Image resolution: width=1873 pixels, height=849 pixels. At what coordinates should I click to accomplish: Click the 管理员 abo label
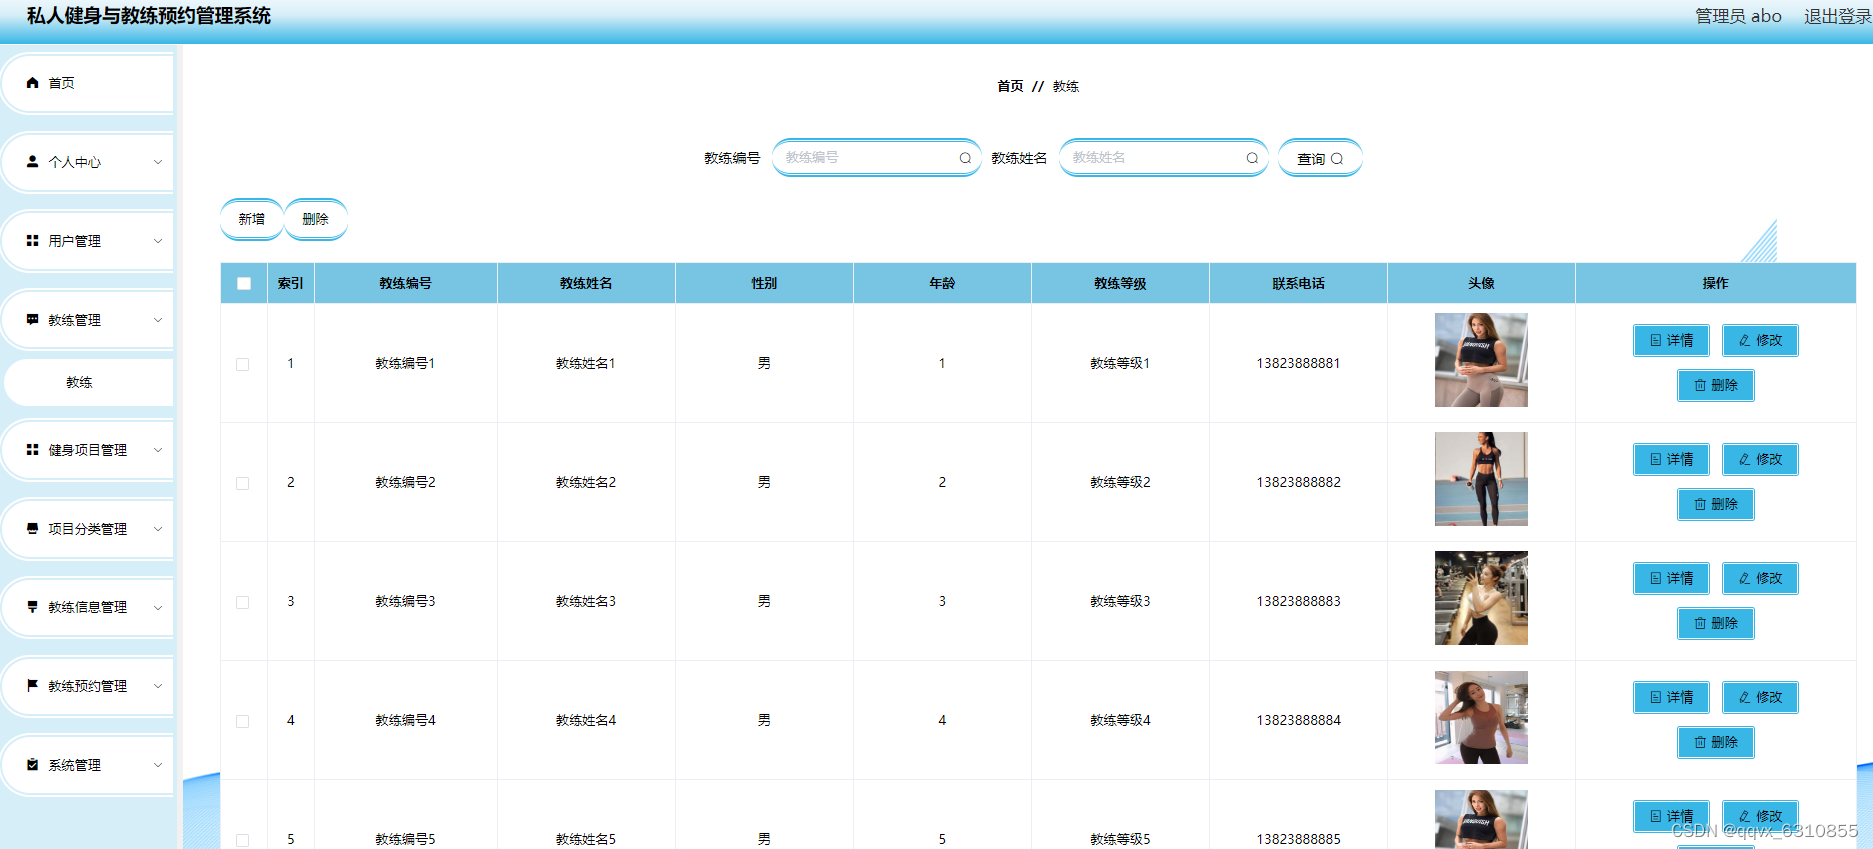[x=1738, y=16]
